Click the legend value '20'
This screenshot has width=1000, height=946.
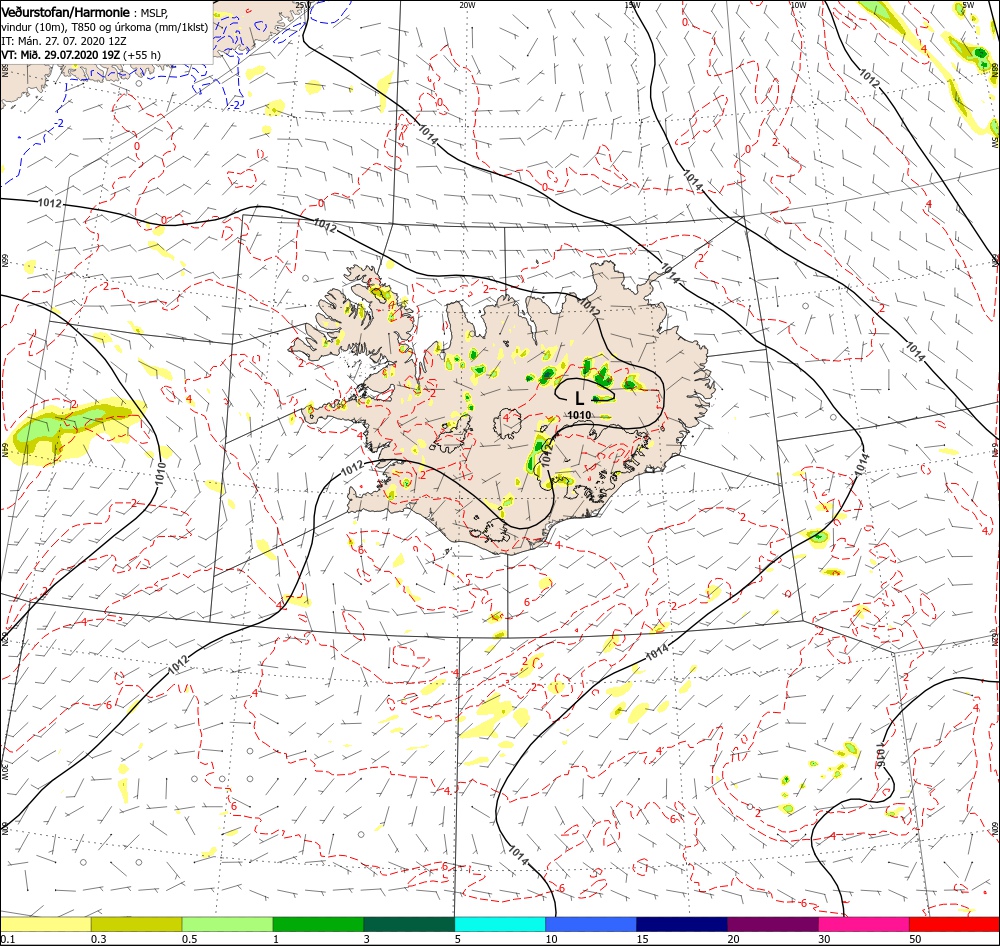[733, 939]
